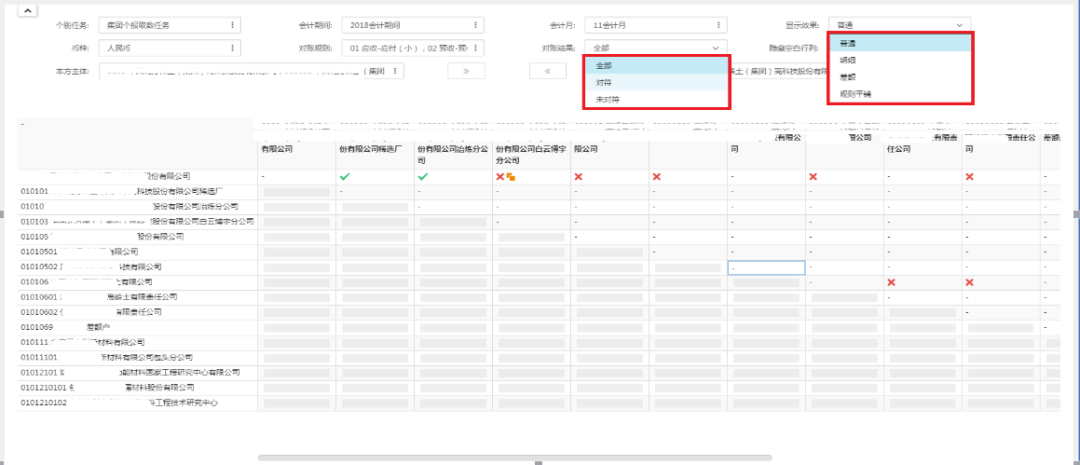Select row 0101210102 工程技术研究中心
This screenshot has height=465, width=1080.
138,403
